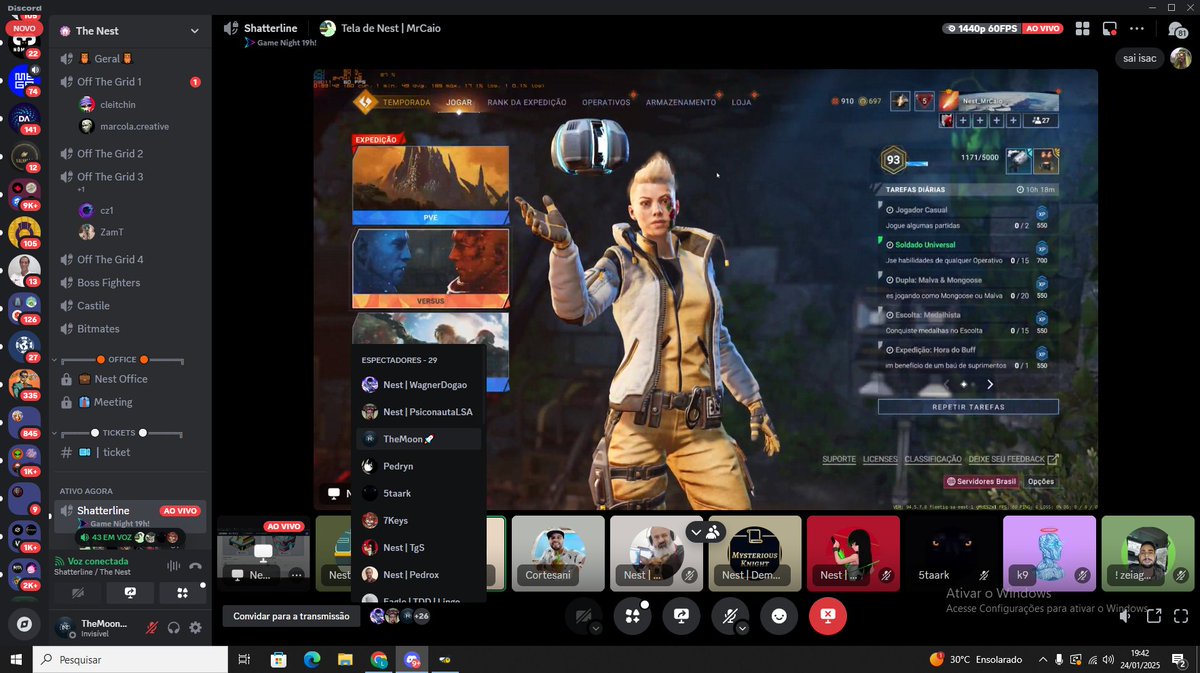Open noise suppression icon beside Voz conectada
This screenshot has width=1200, height=673.
[172, 566]
